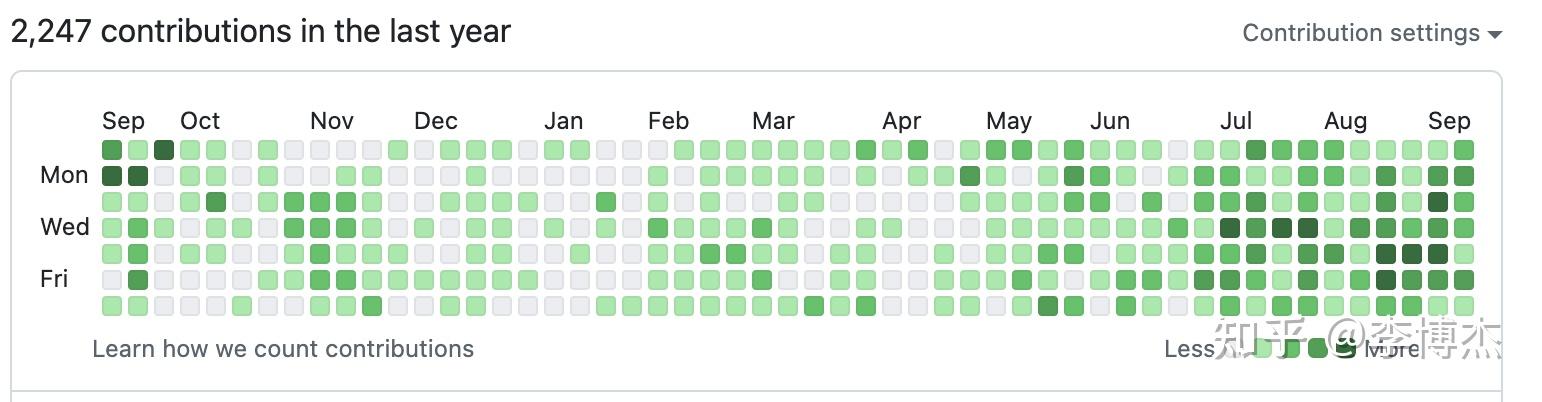Click the caret beside Contribution settings

point(1495,35)
